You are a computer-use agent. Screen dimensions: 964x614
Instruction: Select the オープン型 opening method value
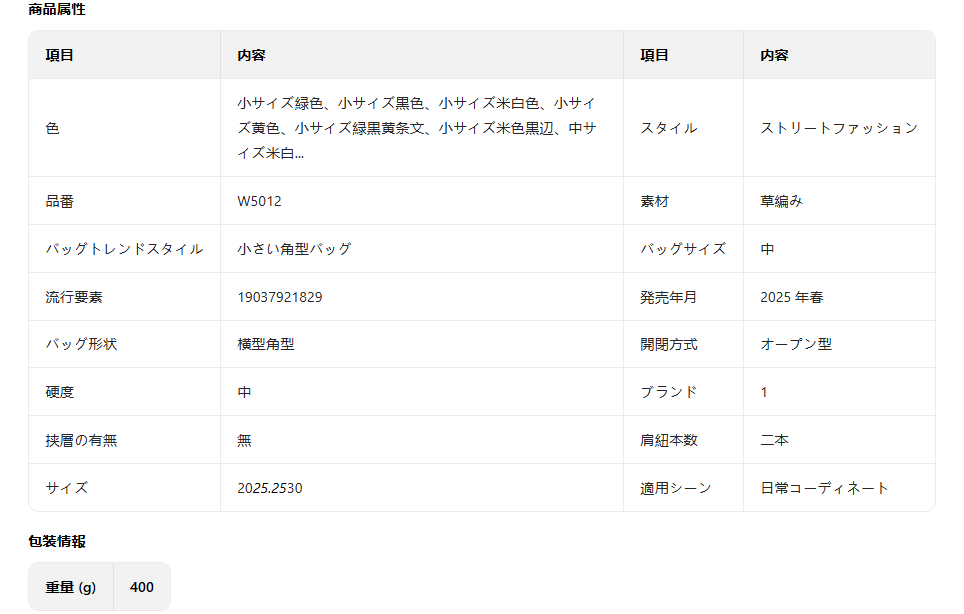(795, 344)
